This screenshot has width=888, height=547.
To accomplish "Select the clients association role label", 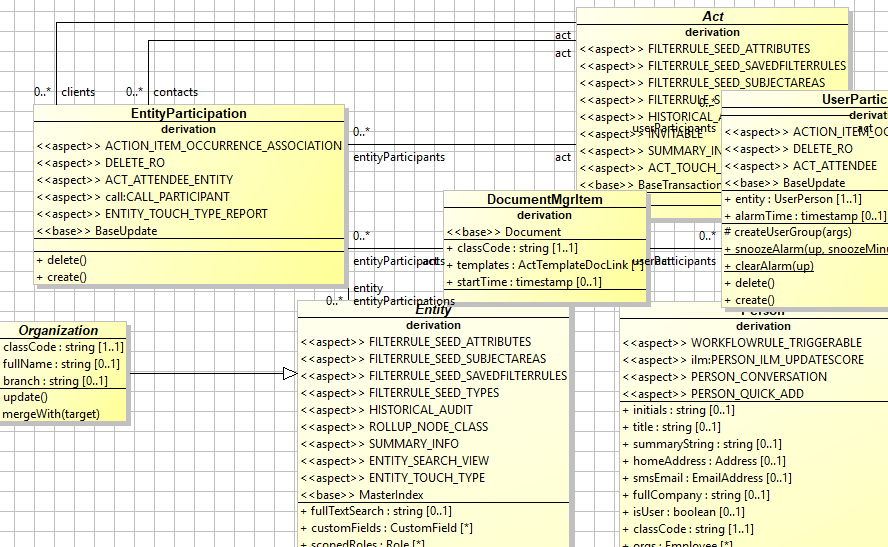I will coord(78,92).
